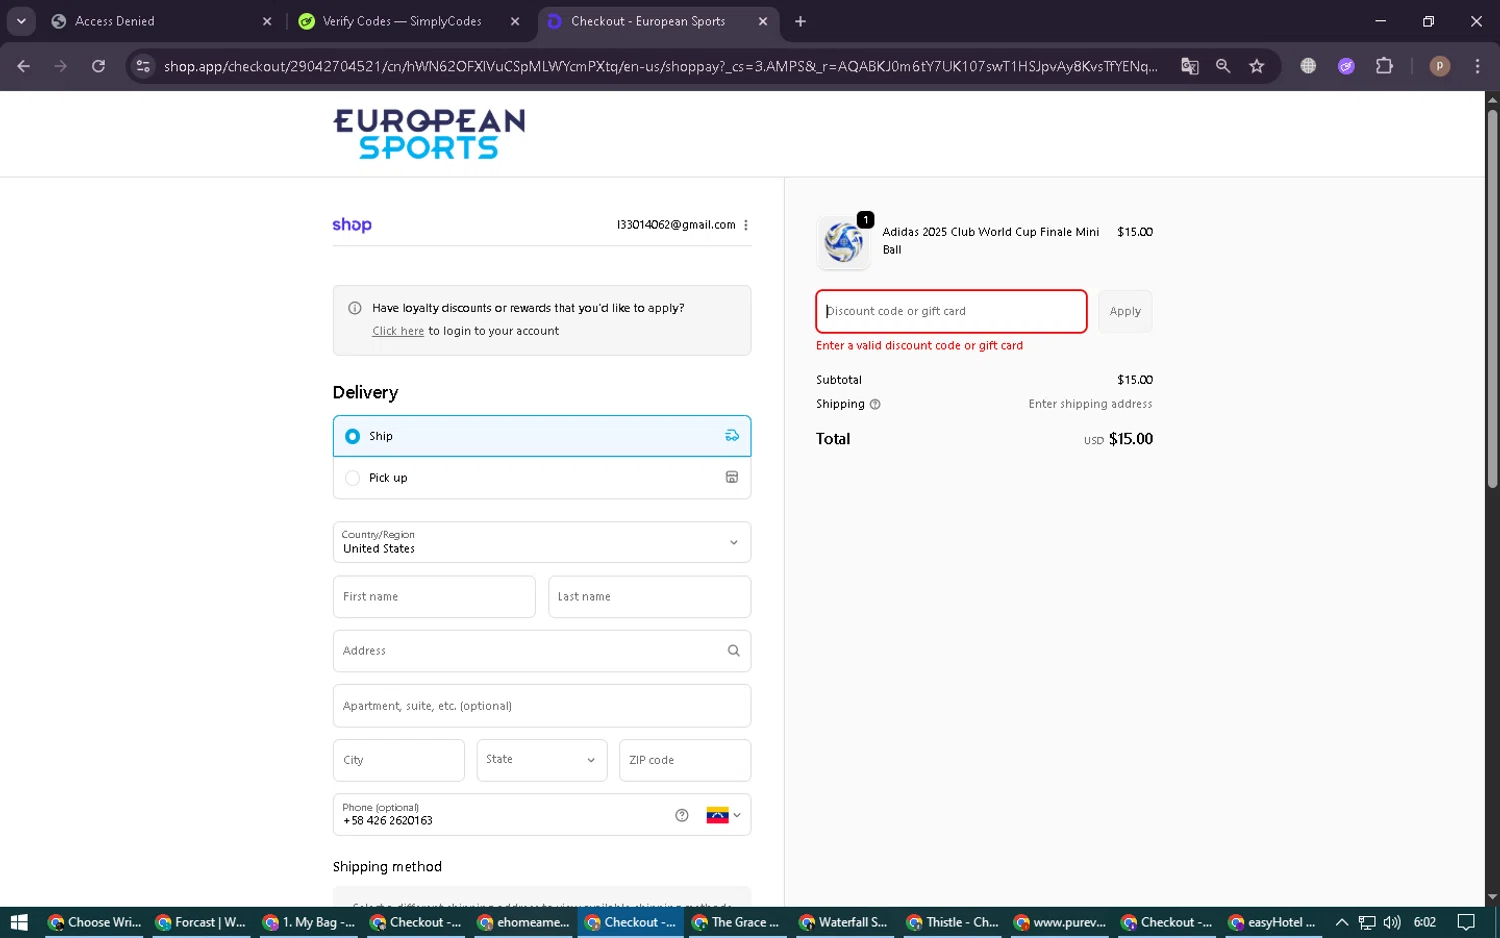The image size is (1500, 938).
Task: Click the store pickup icon
Action: (x=732, y=478)
